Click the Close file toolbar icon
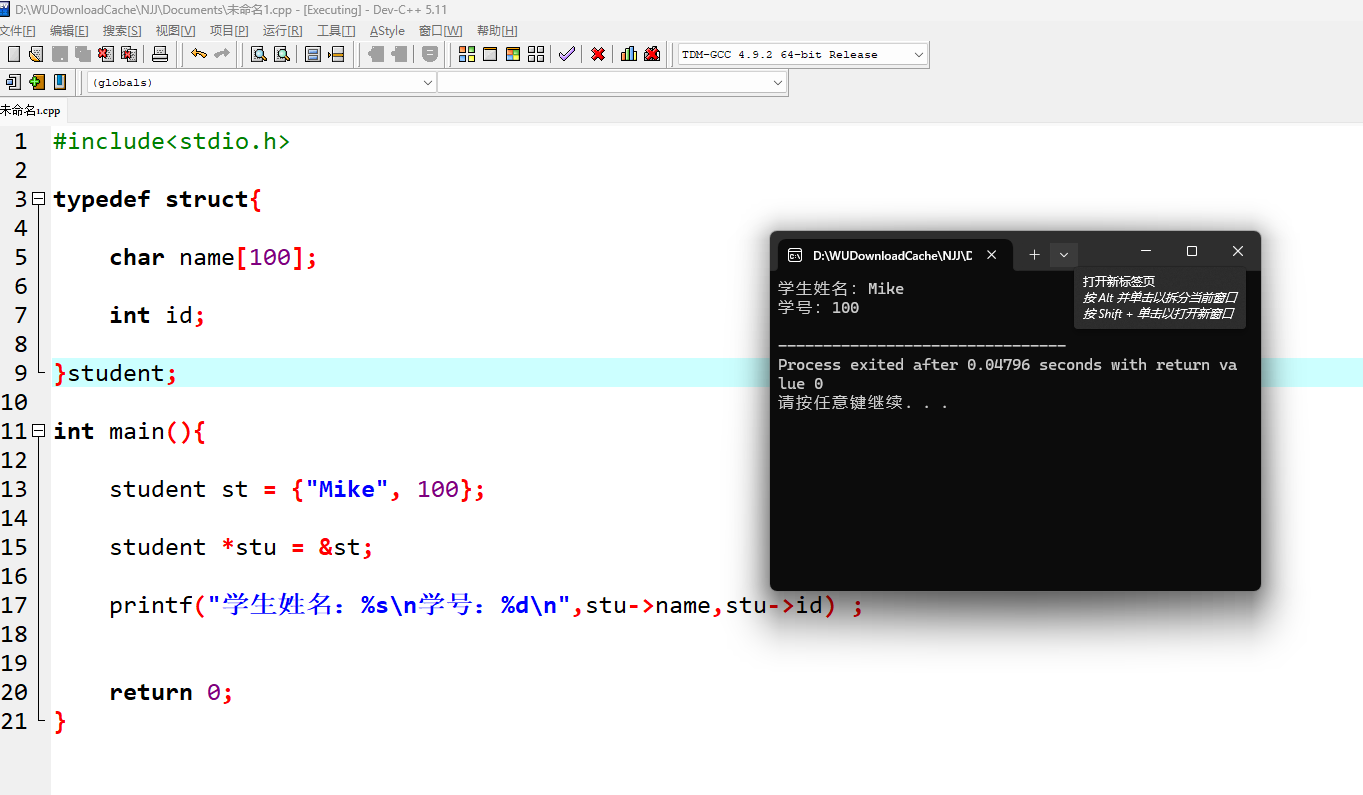The height and width of the screenshot is (795, 1363). [106, 54]
